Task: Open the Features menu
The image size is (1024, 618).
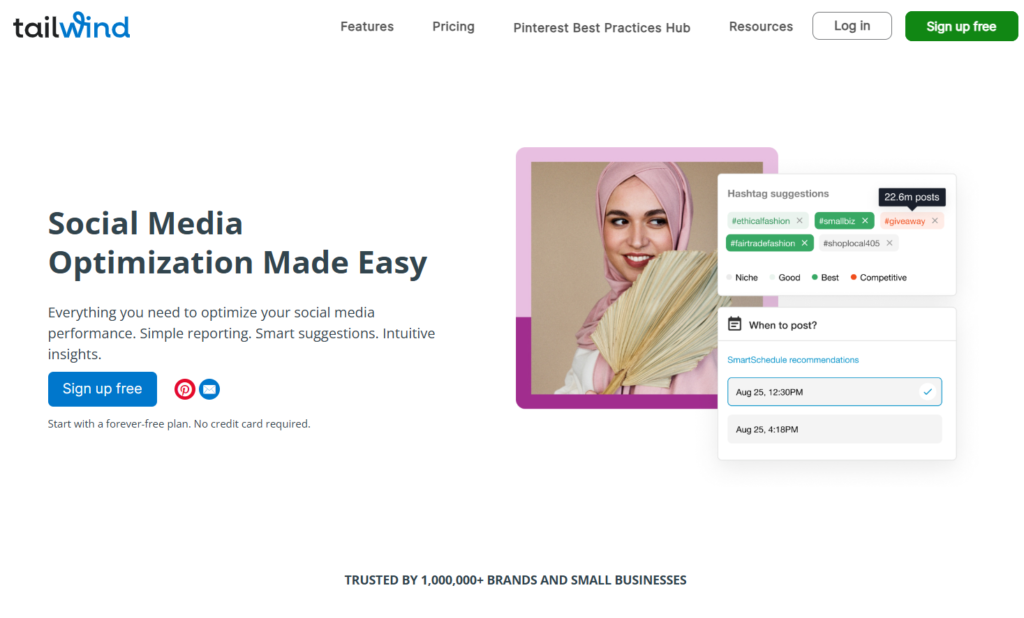Action: click(x=367, y=27)
